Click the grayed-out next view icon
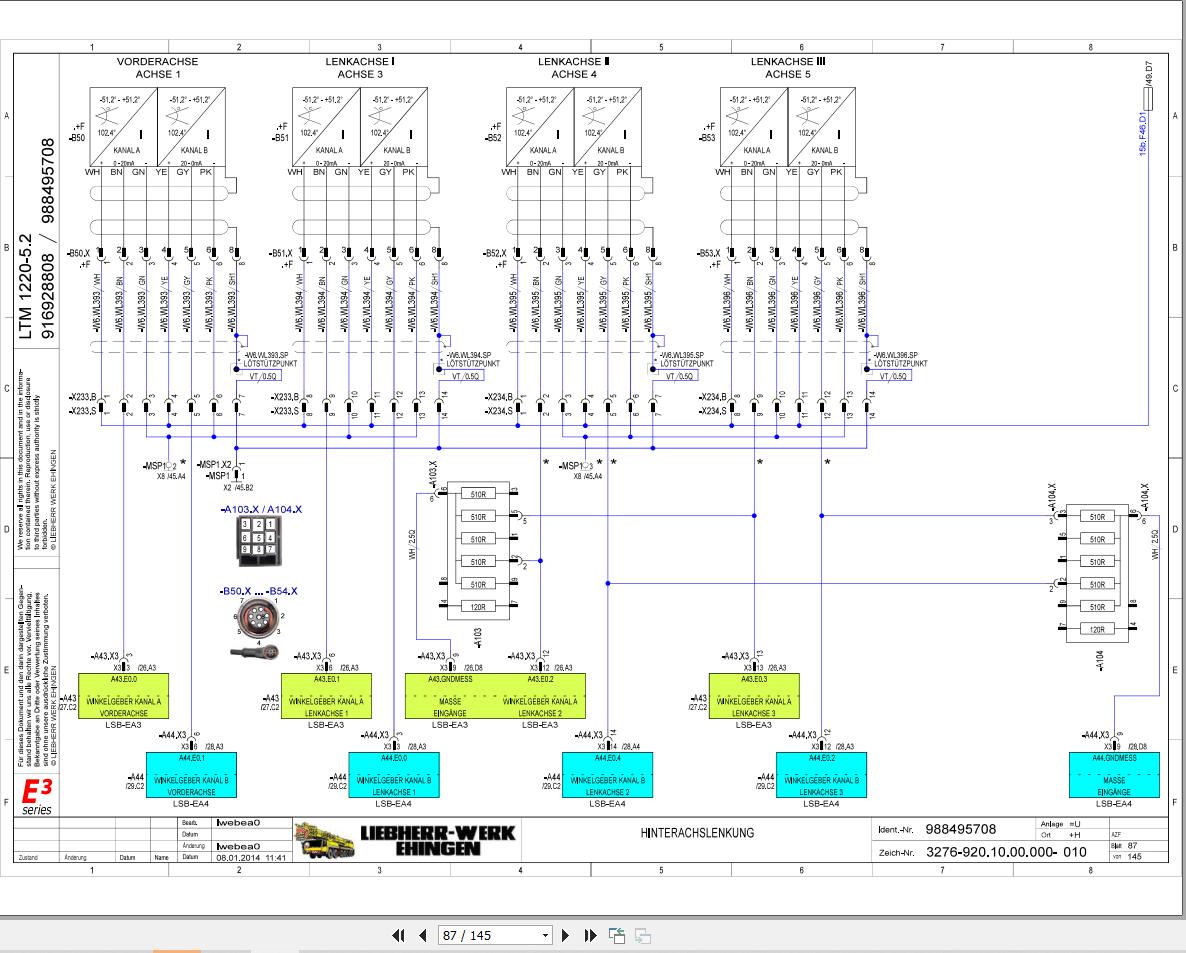This screenshot has height=953, width=1186. (643, 936)
